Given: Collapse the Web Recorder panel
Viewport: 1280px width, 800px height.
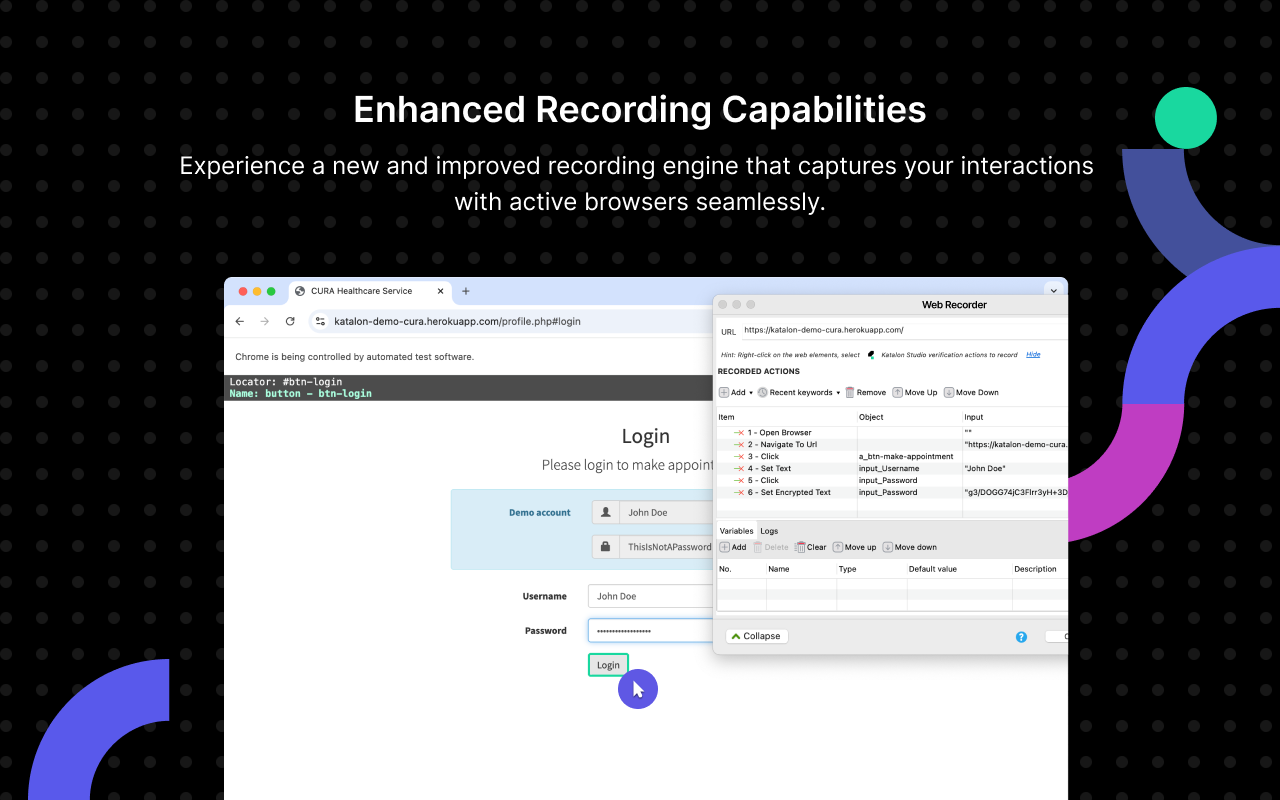Looking at the screenshot, I should 757,635.
